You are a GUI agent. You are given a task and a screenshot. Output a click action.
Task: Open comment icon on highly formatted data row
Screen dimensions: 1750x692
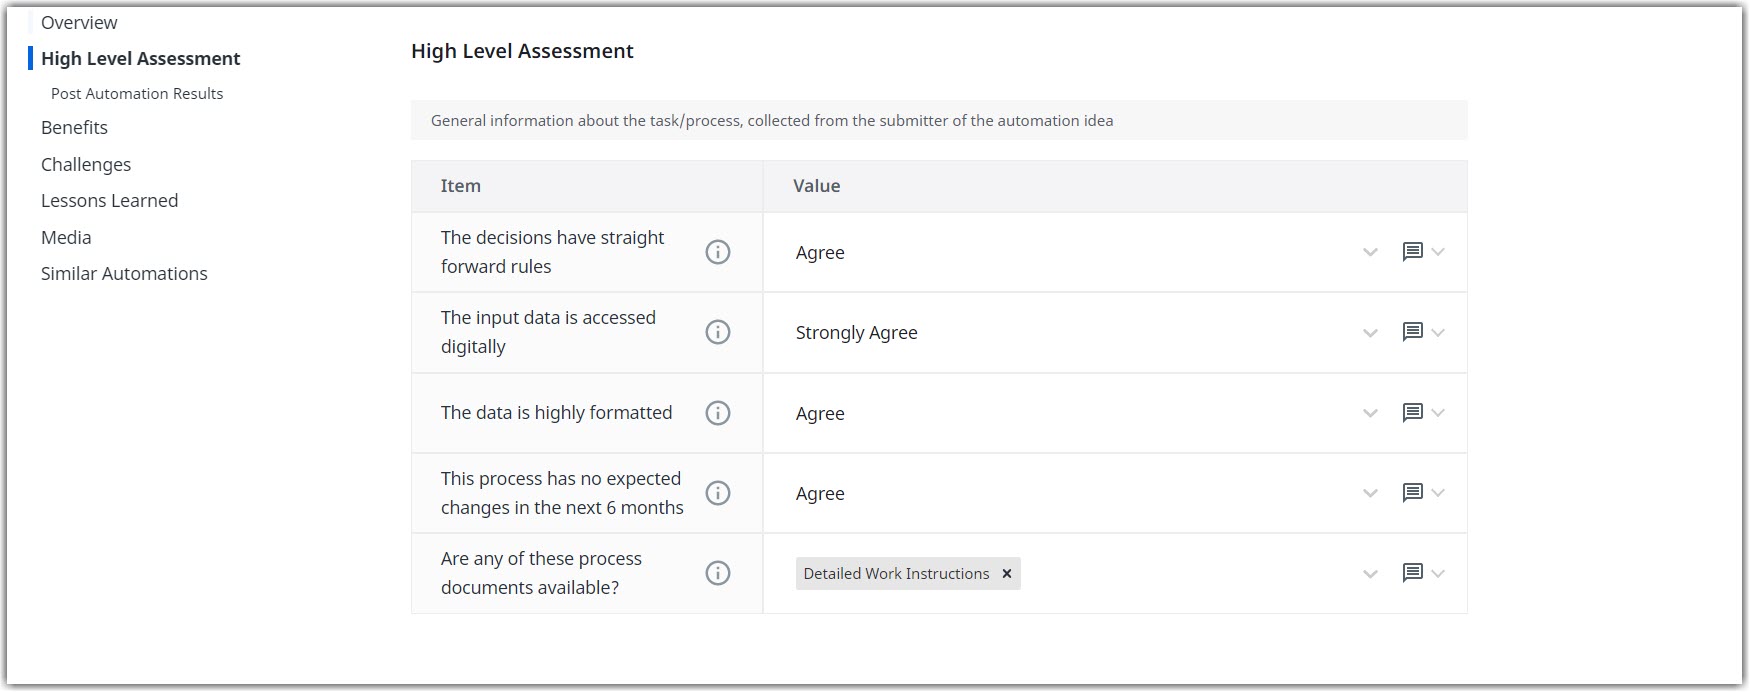1412,413
